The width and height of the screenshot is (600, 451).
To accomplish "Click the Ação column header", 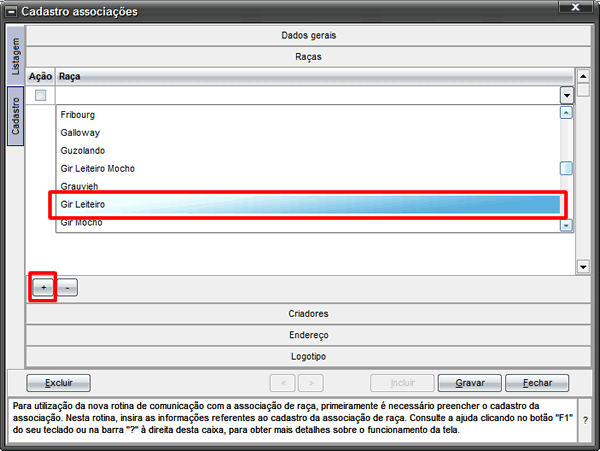I will [x=41, y=77].
